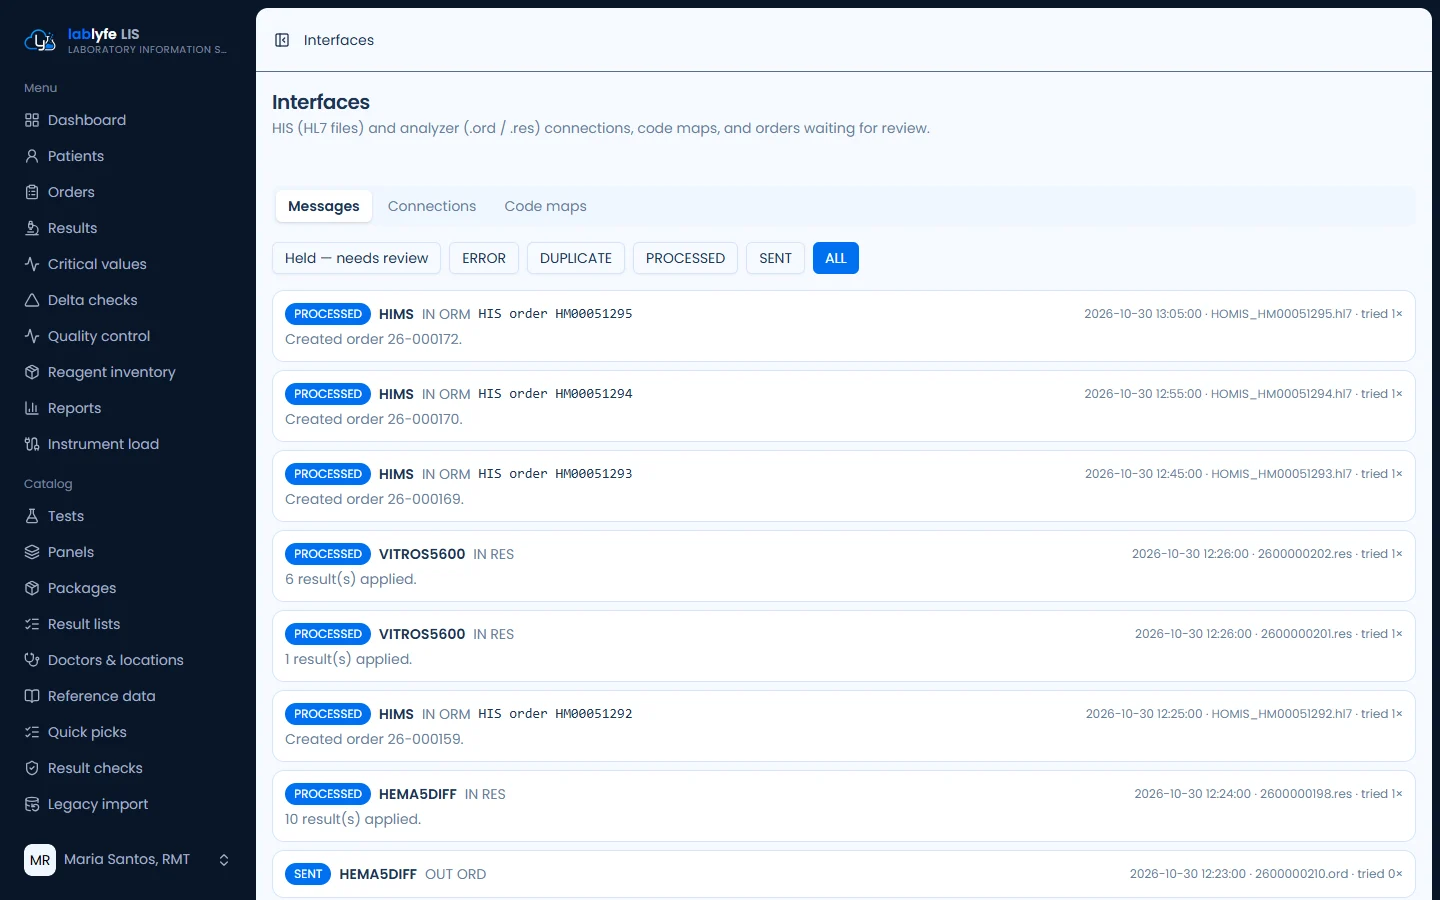Open the HIS order HM00051295 message

844,326
